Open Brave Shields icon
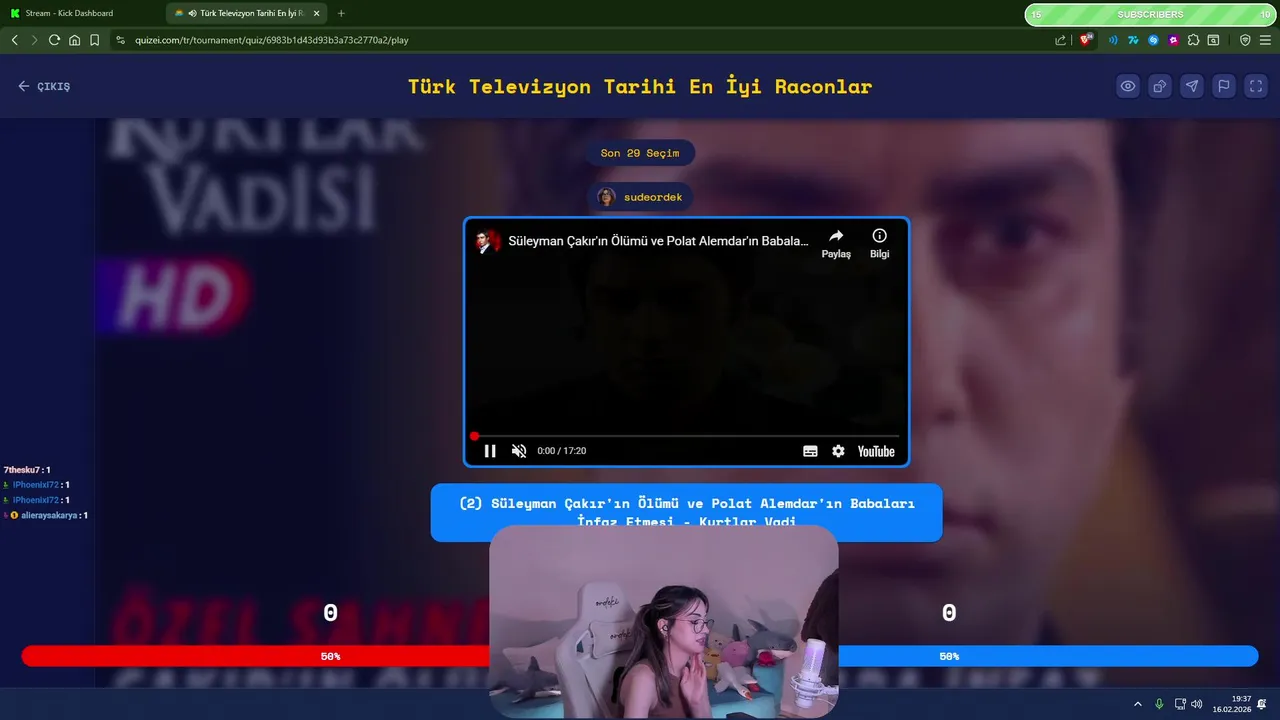1280x720 pixels. click(1086, 40)
